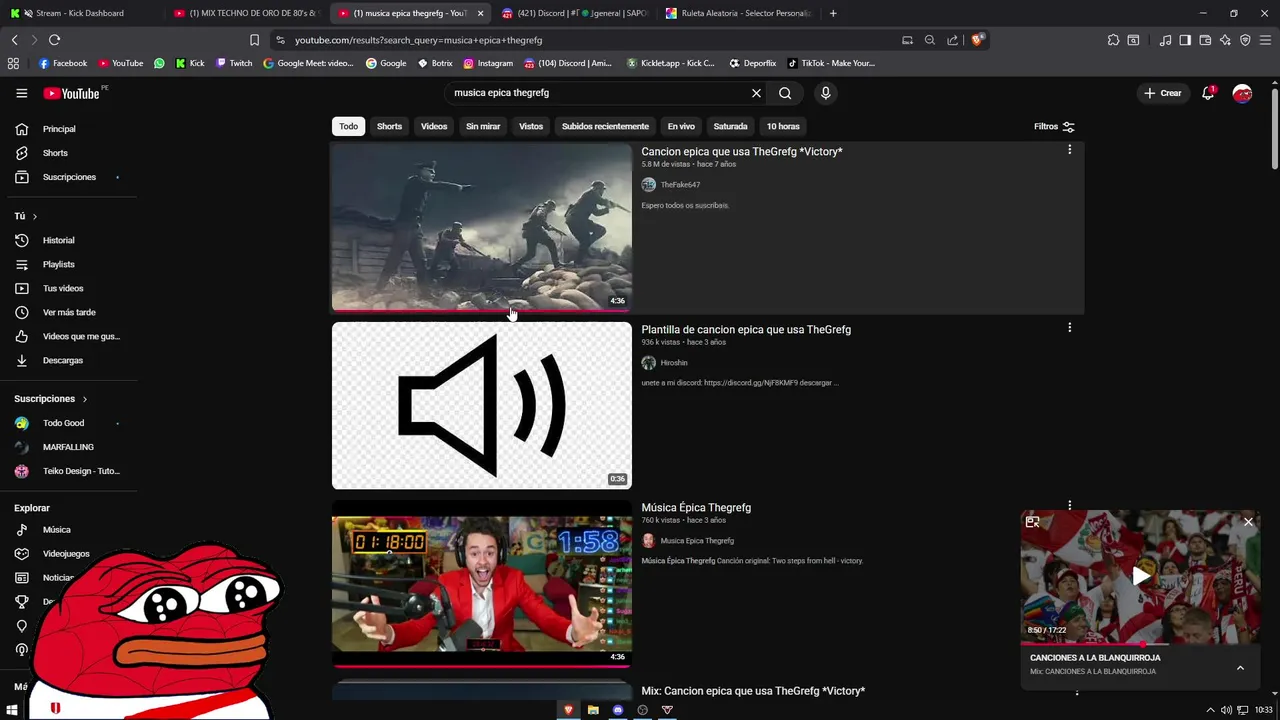The width and height of the screenshot is (1280, 720).
Task: More options for Victory video
Action: tap(1069, 150)
